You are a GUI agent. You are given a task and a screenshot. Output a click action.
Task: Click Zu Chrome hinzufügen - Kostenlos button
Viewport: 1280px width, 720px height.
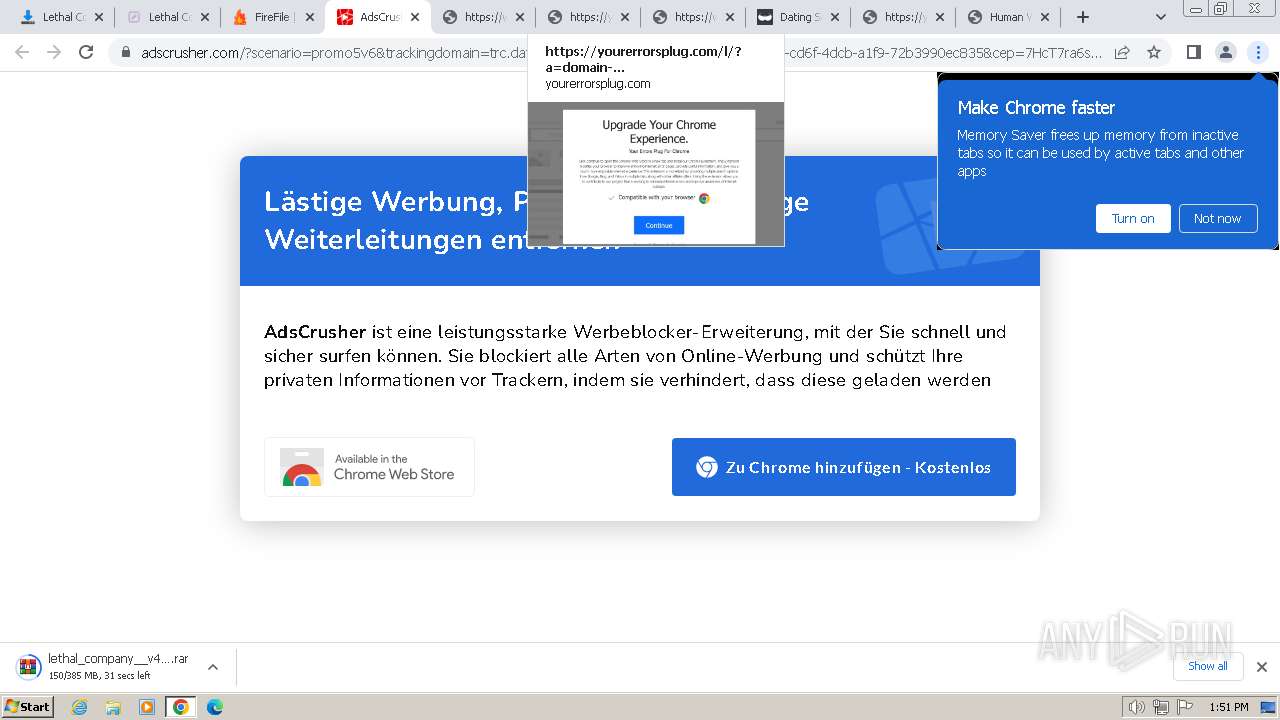click(844, 467)
